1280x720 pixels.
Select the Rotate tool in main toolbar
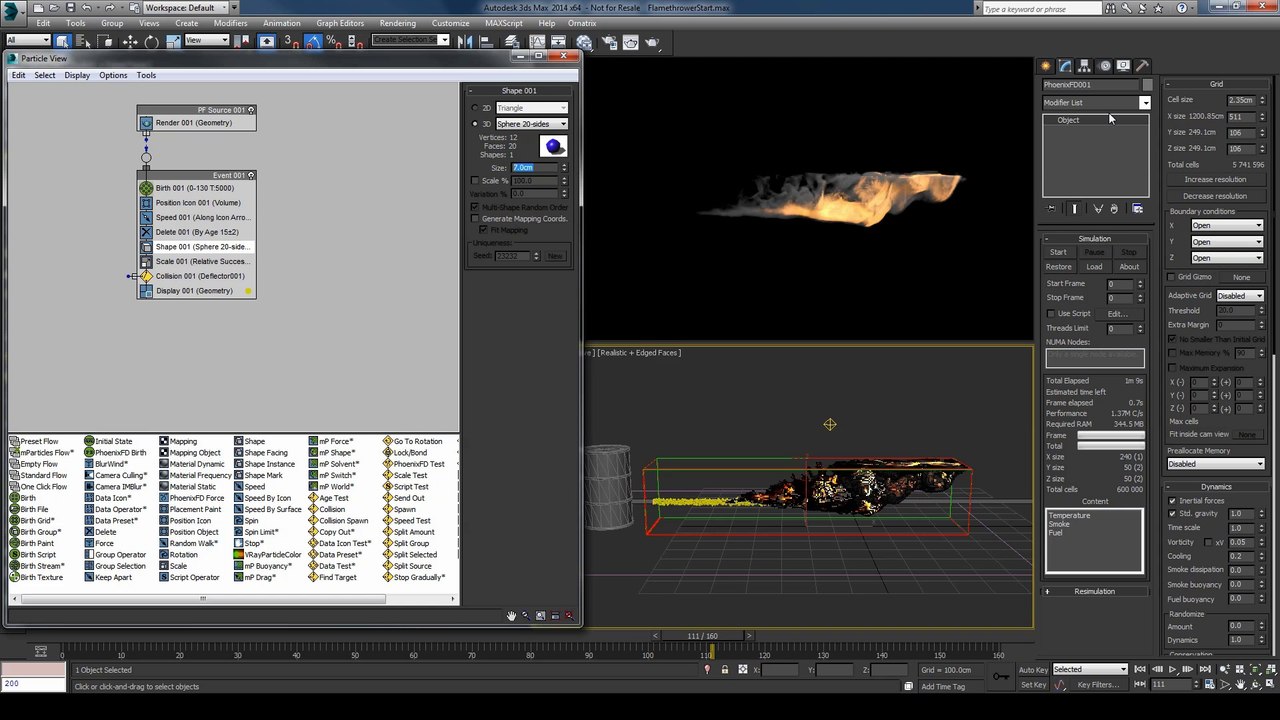pos(152,41)
